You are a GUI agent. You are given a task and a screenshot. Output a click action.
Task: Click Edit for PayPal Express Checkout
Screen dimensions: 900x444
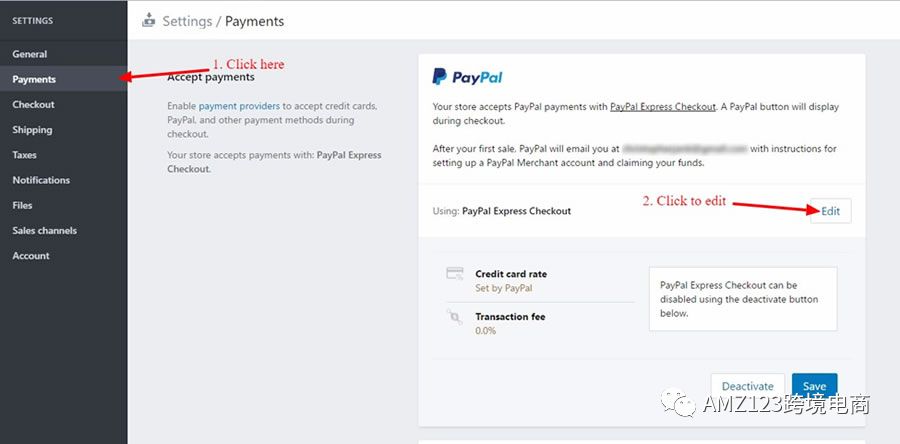[x=831, y=211]
